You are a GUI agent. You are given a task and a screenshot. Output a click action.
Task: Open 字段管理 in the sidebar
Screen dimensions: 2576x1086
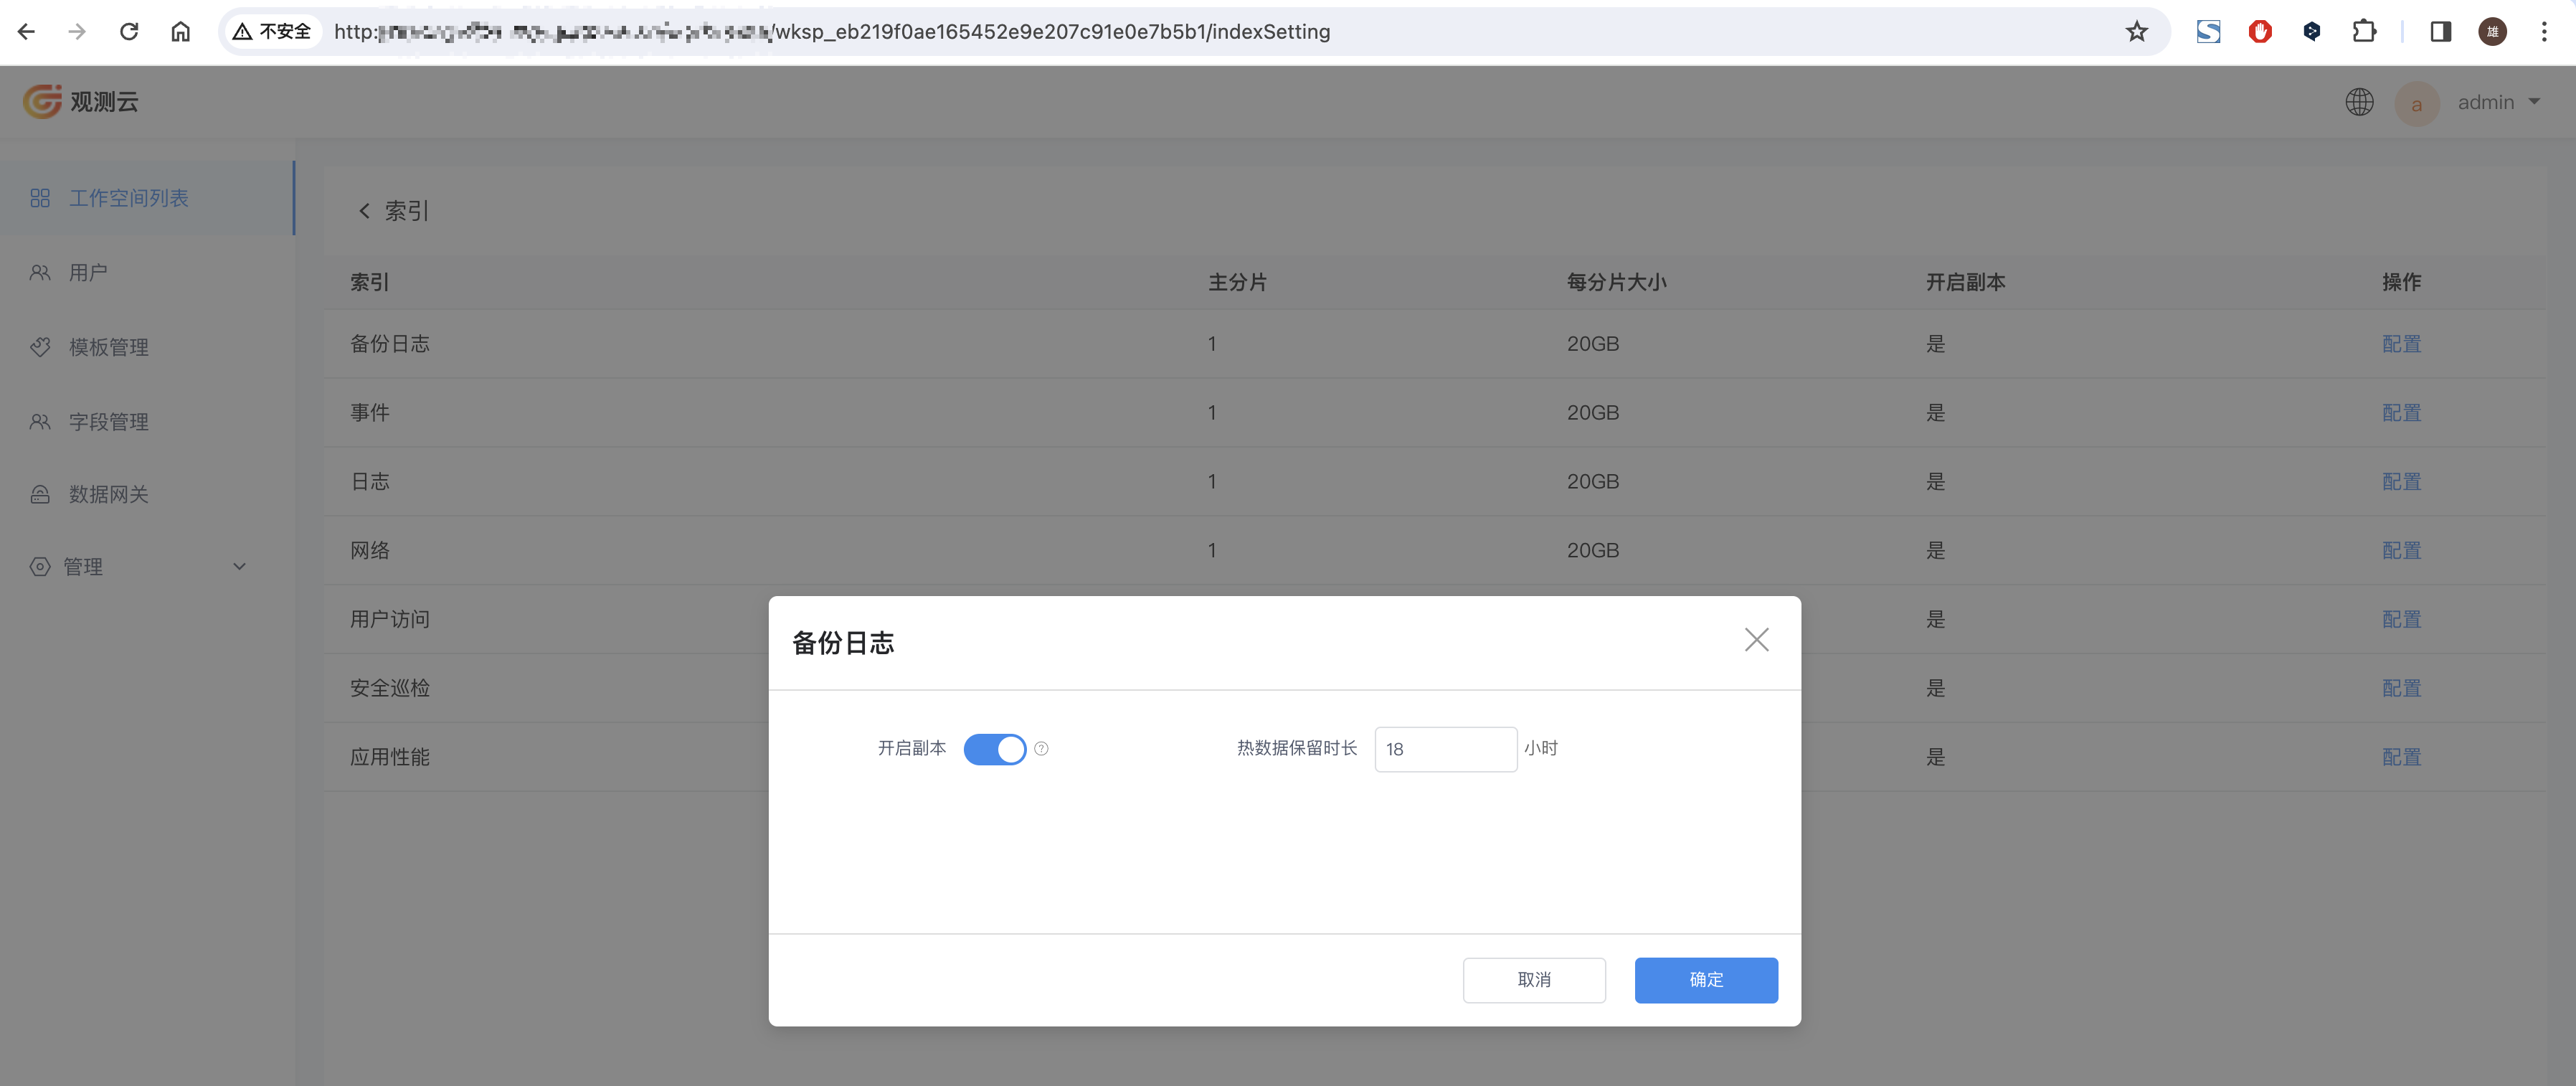[147, 421]
